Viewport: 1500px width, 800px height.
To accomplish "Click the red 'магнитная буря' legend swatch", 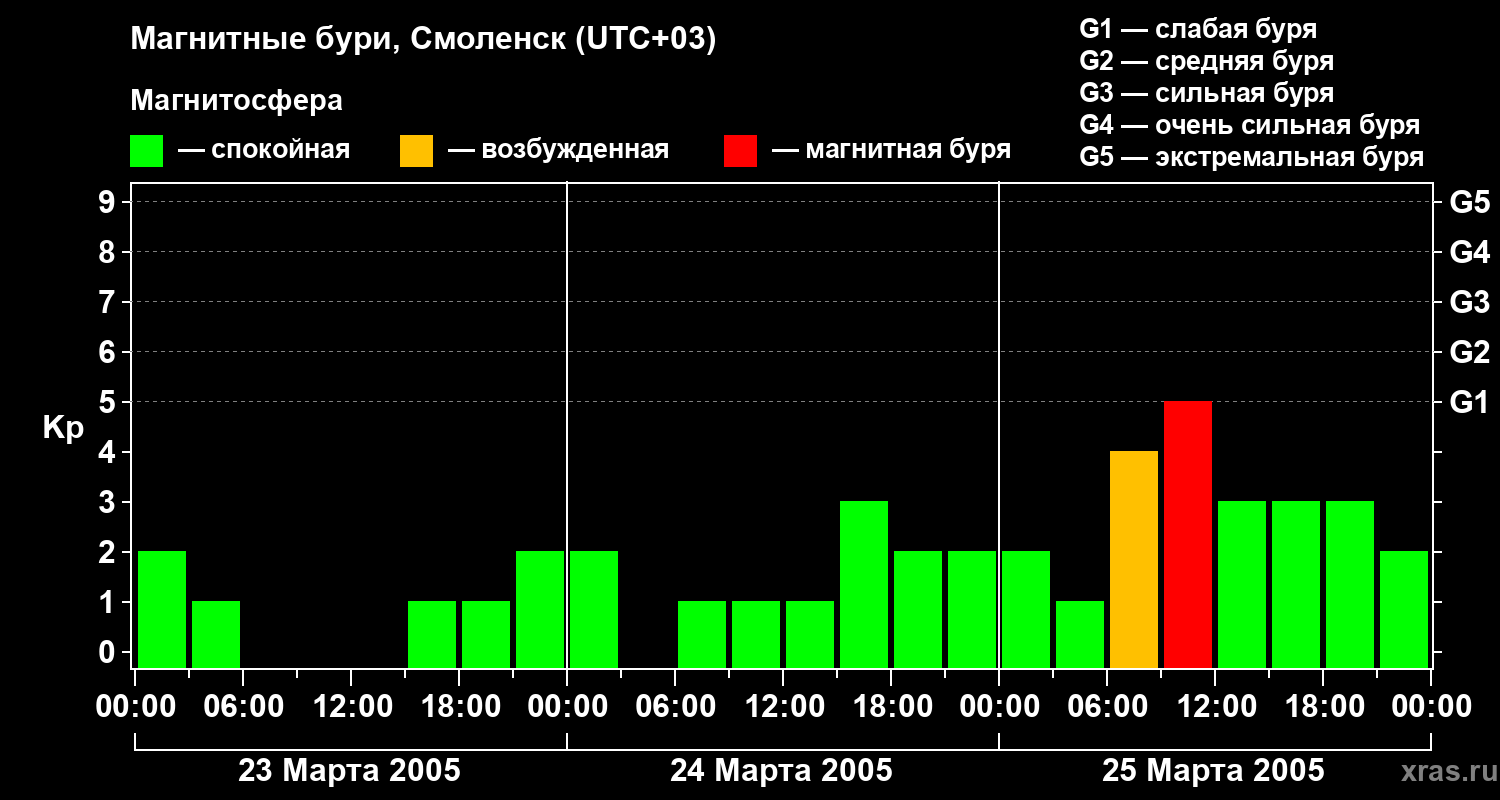I will pos(740,150).
